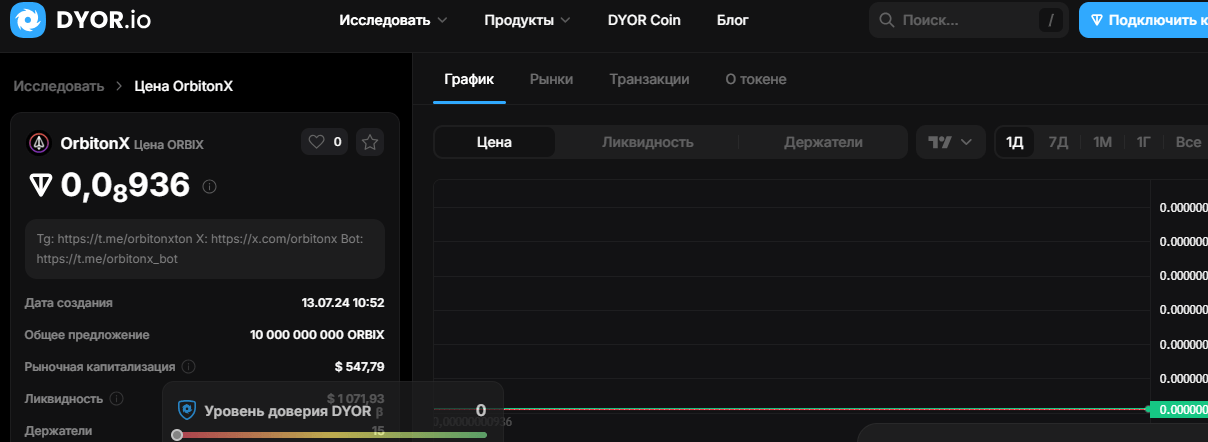Screen dimensions: 1208x442
Task: Select the Цена chart mode
Action: coord(495,142)
